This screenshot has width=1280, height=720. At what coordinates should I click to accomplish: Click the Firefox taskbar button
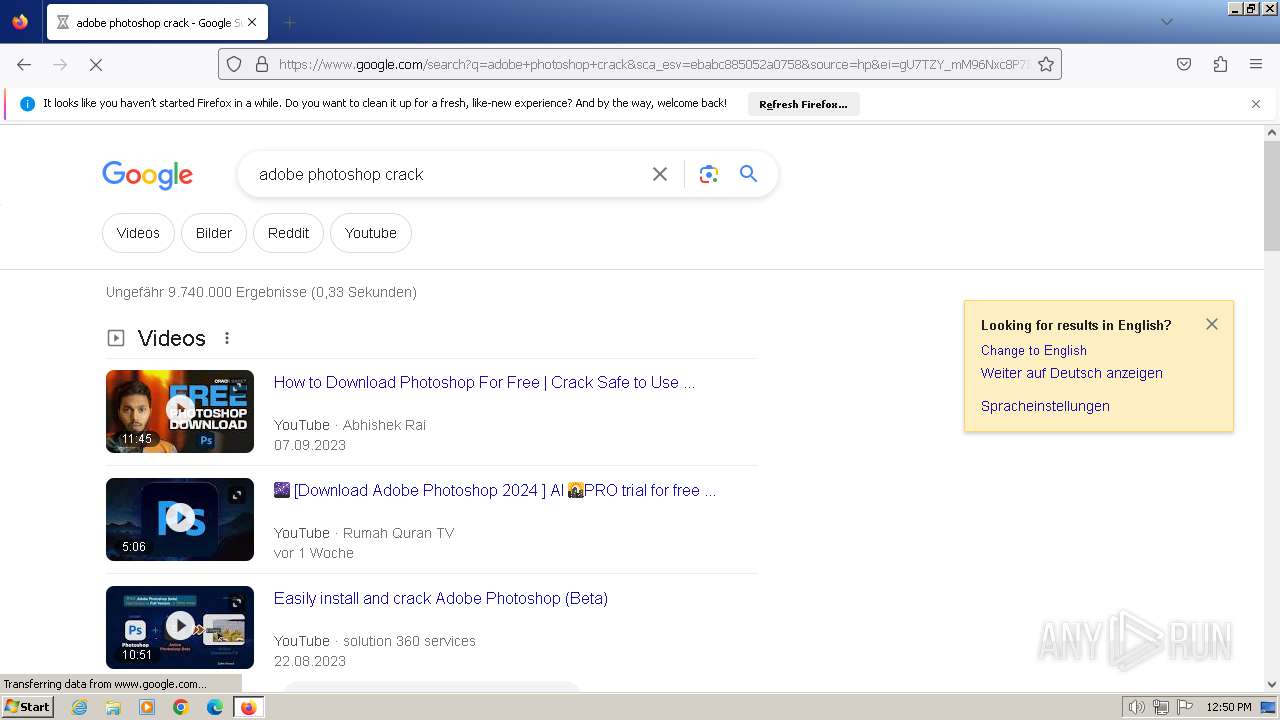[x=249, y=707]
